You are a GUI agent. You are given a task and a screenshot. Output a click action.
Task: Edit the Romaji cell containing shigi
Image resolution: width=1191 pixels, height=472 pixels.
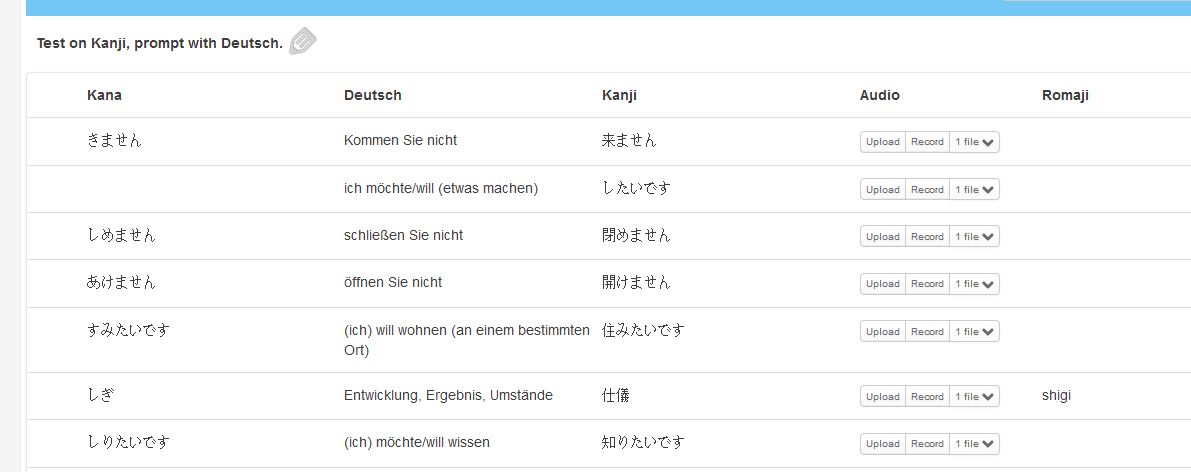[x=1057, y=396]
